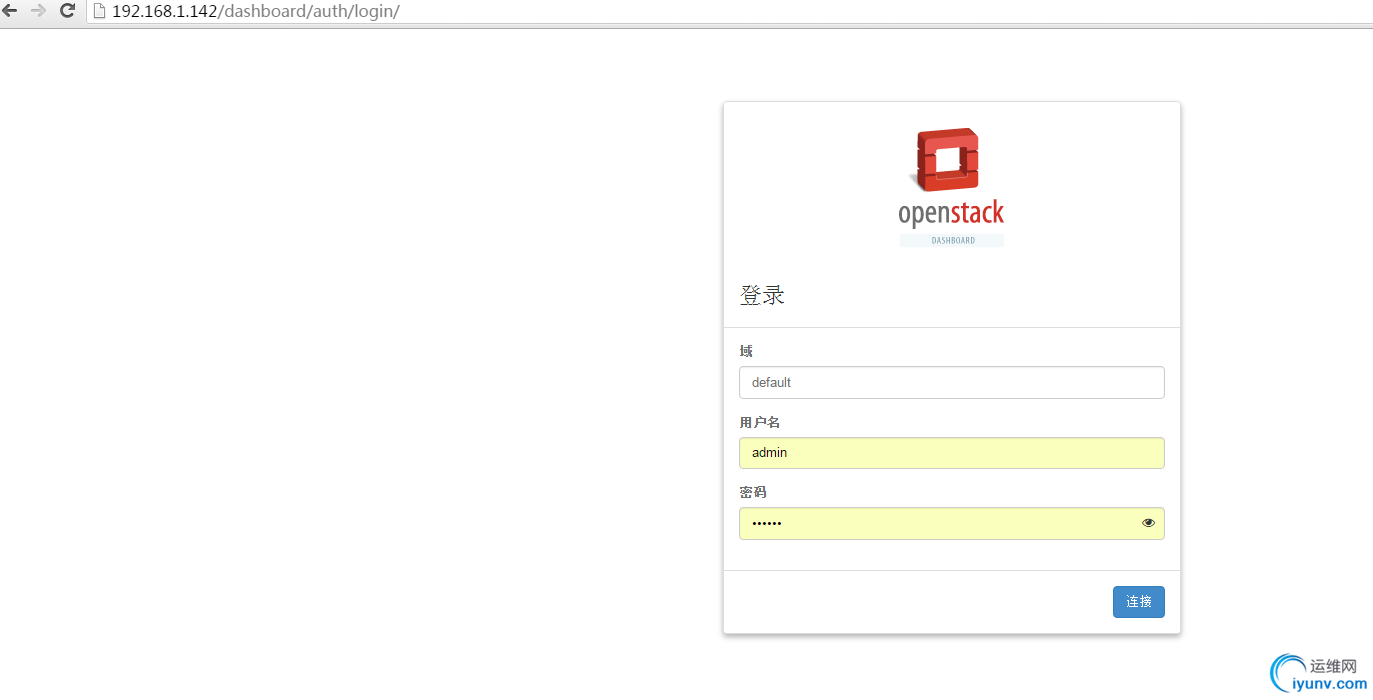Click the 域 field label
The image size is (1373, 700).
[x=746, y=351]
